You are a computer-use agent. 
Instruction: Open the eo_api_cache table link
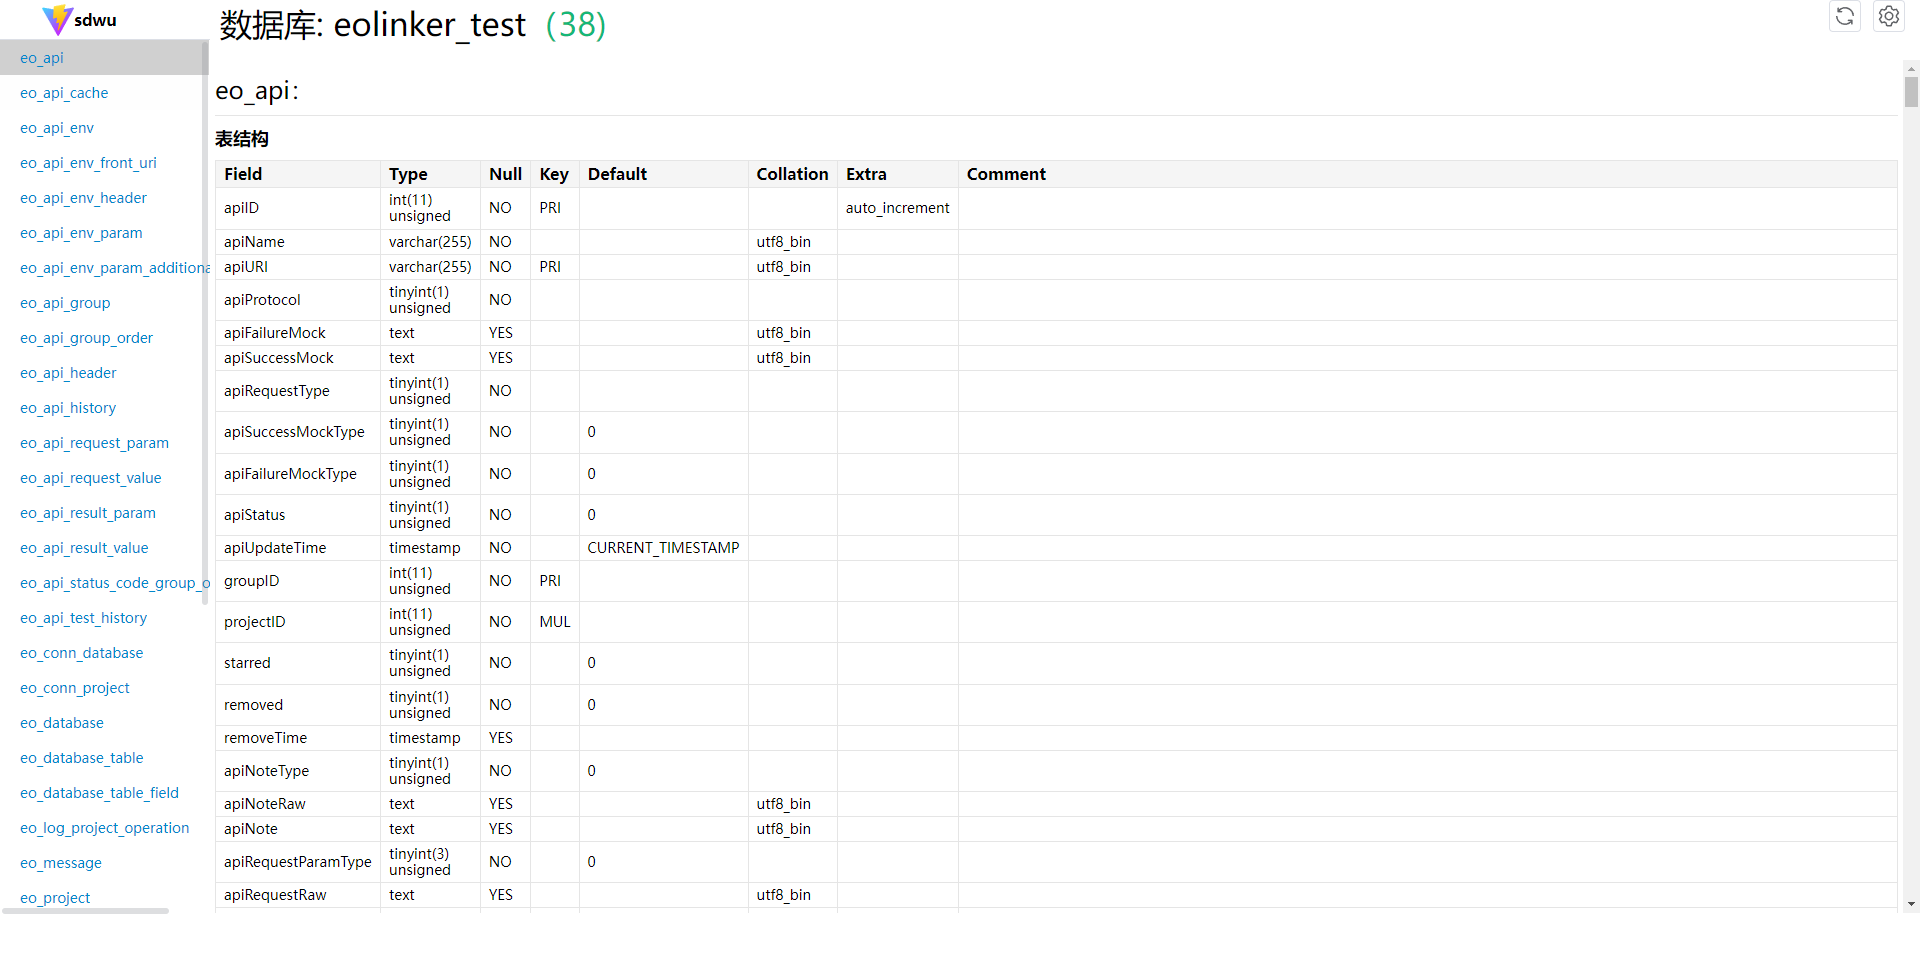click(x=64, y=93)
